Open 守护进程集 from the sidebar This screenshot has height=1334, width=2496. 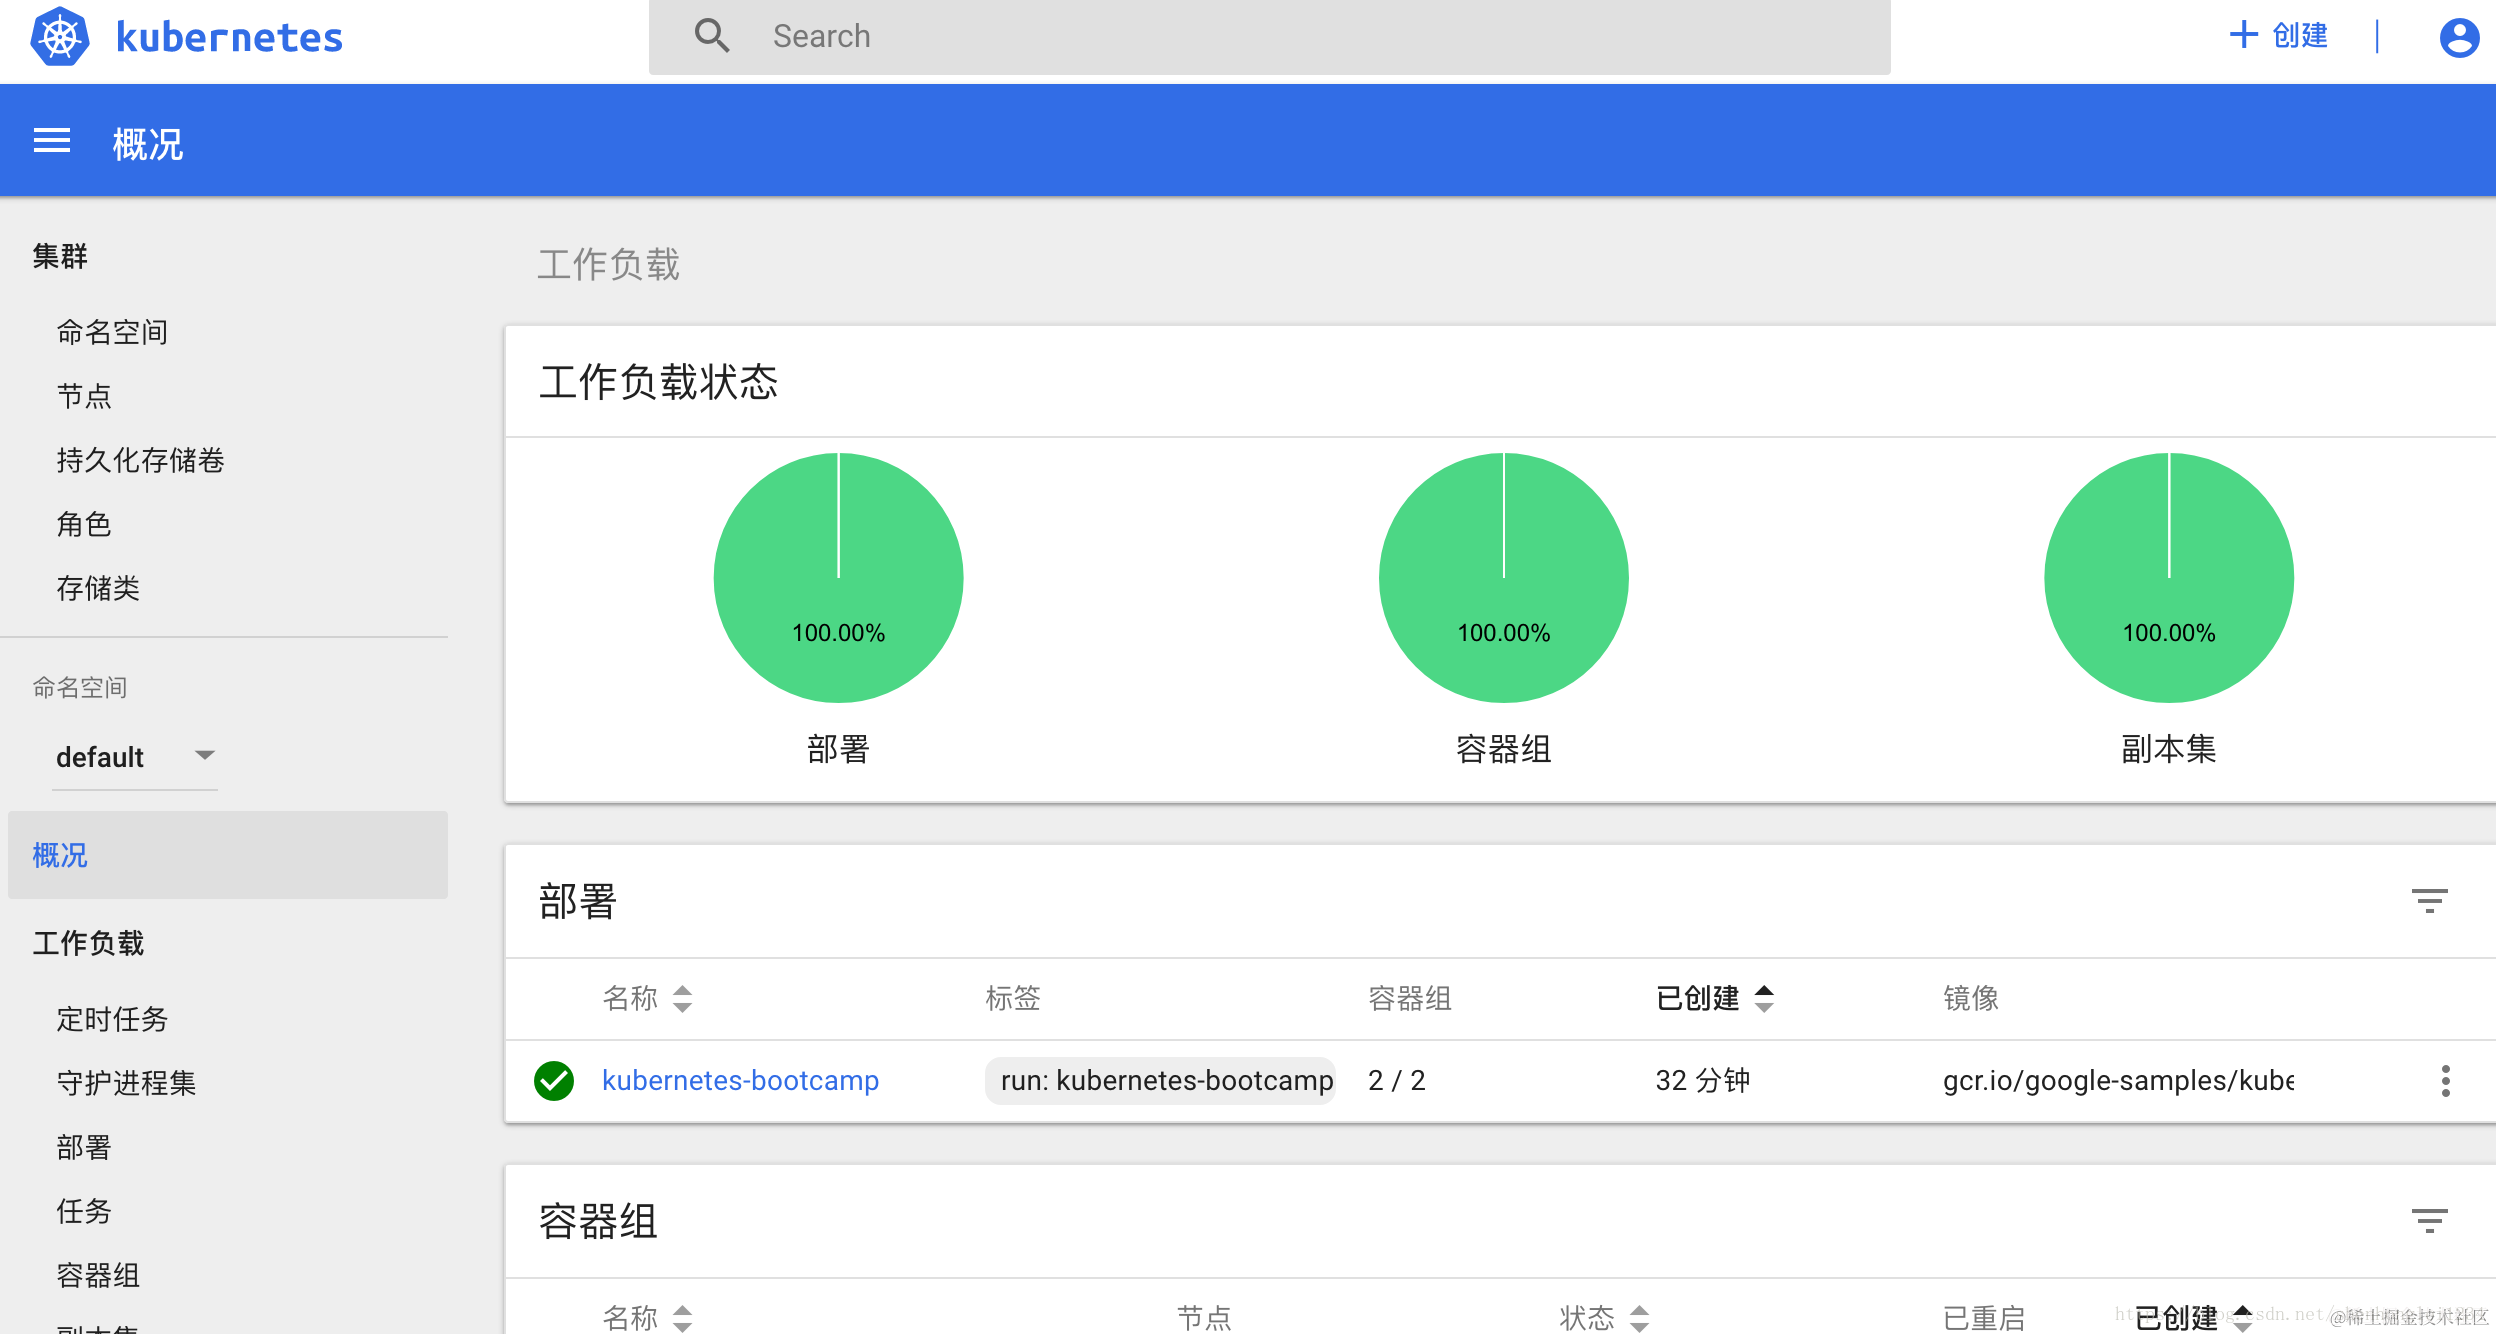click(x=126, y=1083)
